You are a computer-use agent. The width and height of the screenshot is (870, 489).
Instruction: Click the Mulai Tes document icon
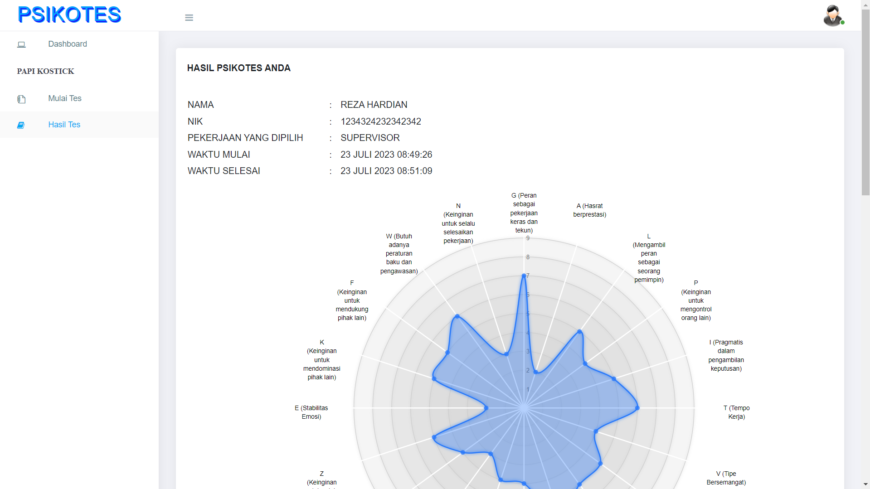click(x=21, y=99)
